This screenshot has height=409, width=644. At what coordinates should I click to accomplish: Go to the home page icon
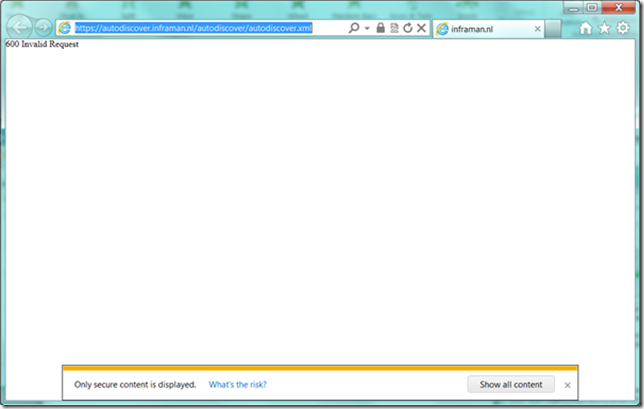[x=586, y=28]
